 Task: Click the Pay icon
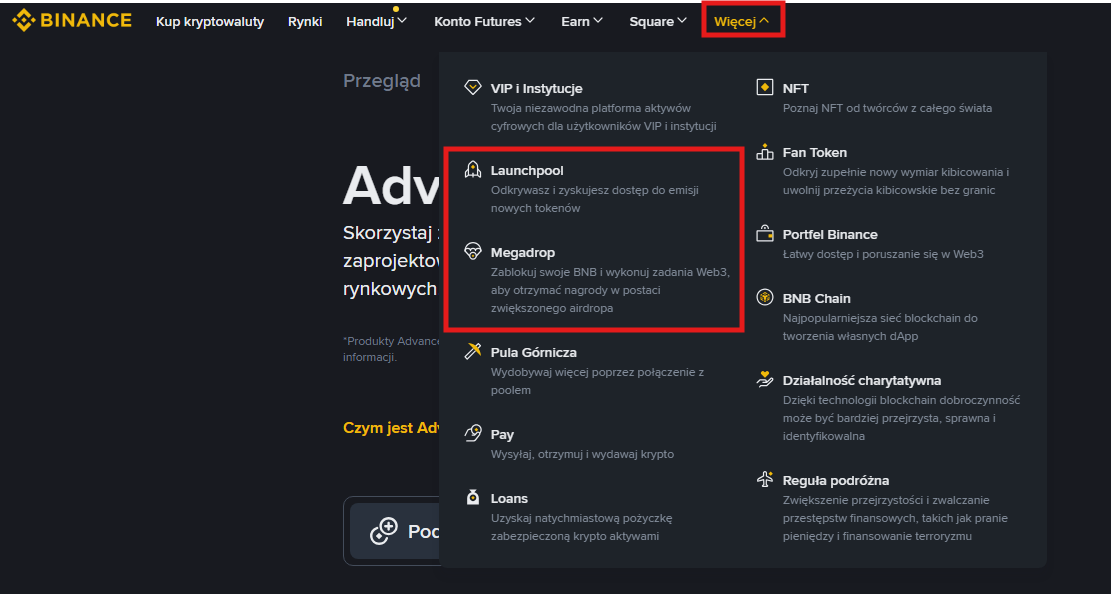(x=473, y=434)
